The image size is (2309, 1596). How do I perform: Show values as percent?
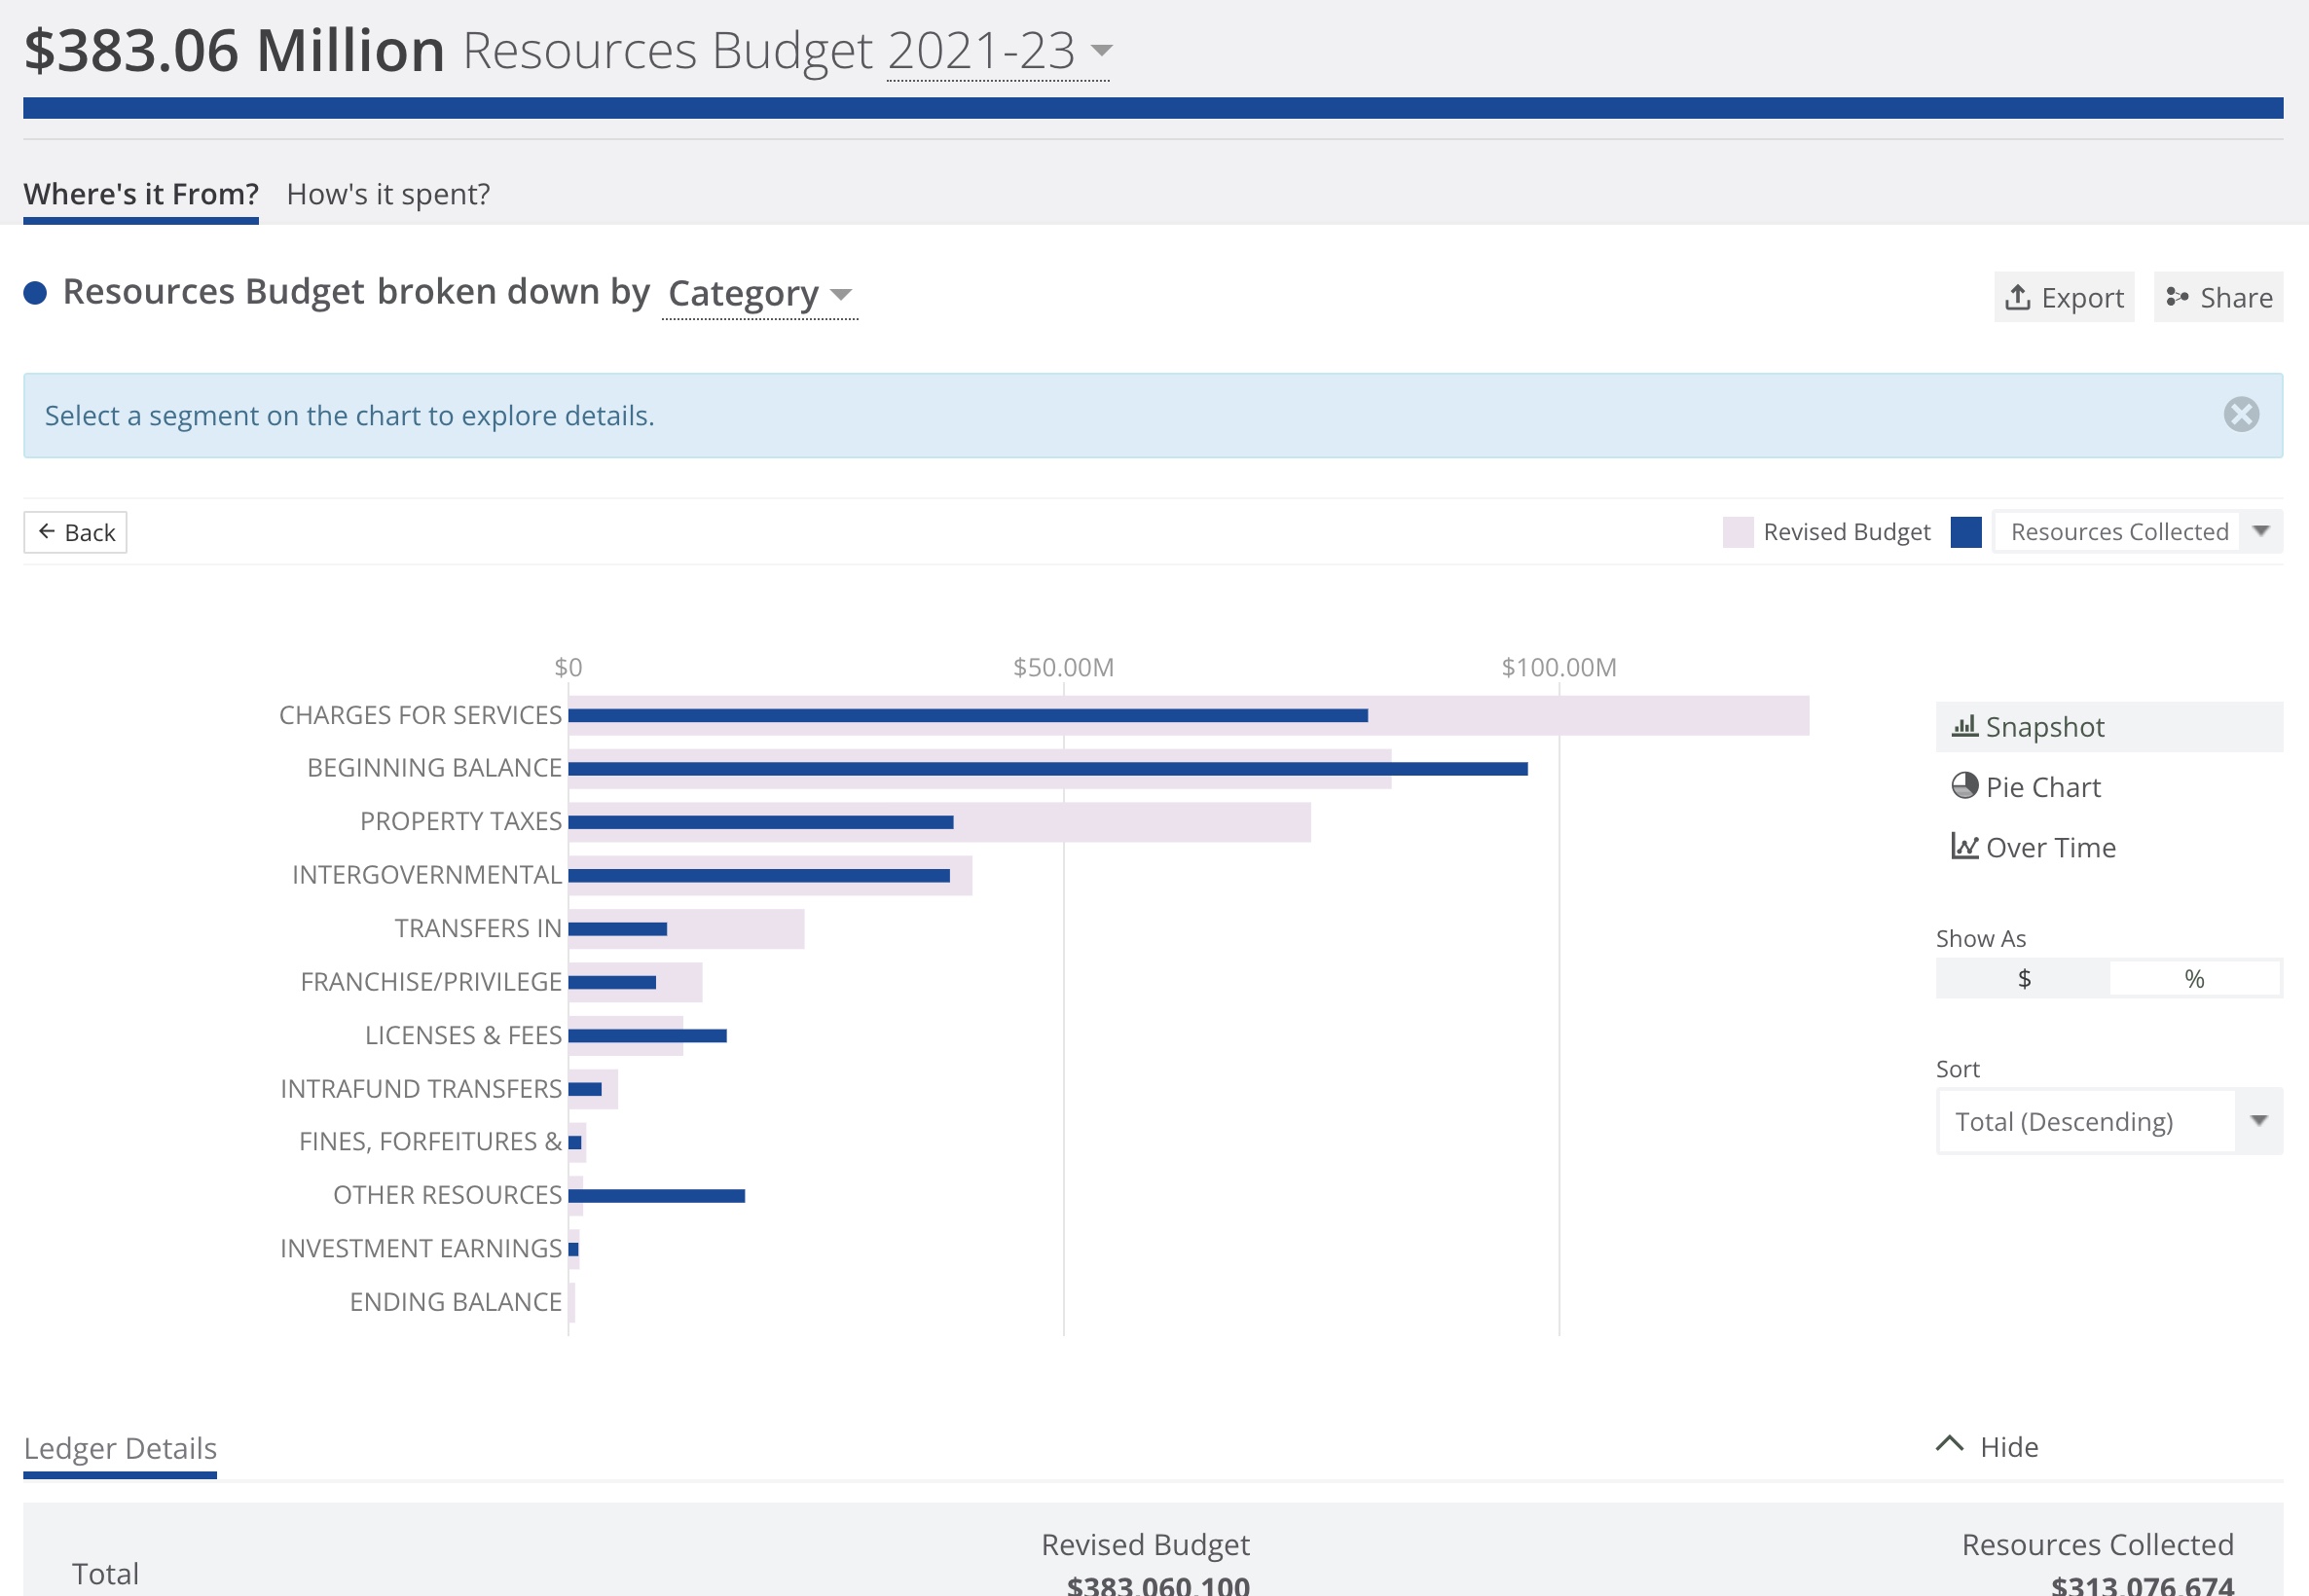(2194, 978)
